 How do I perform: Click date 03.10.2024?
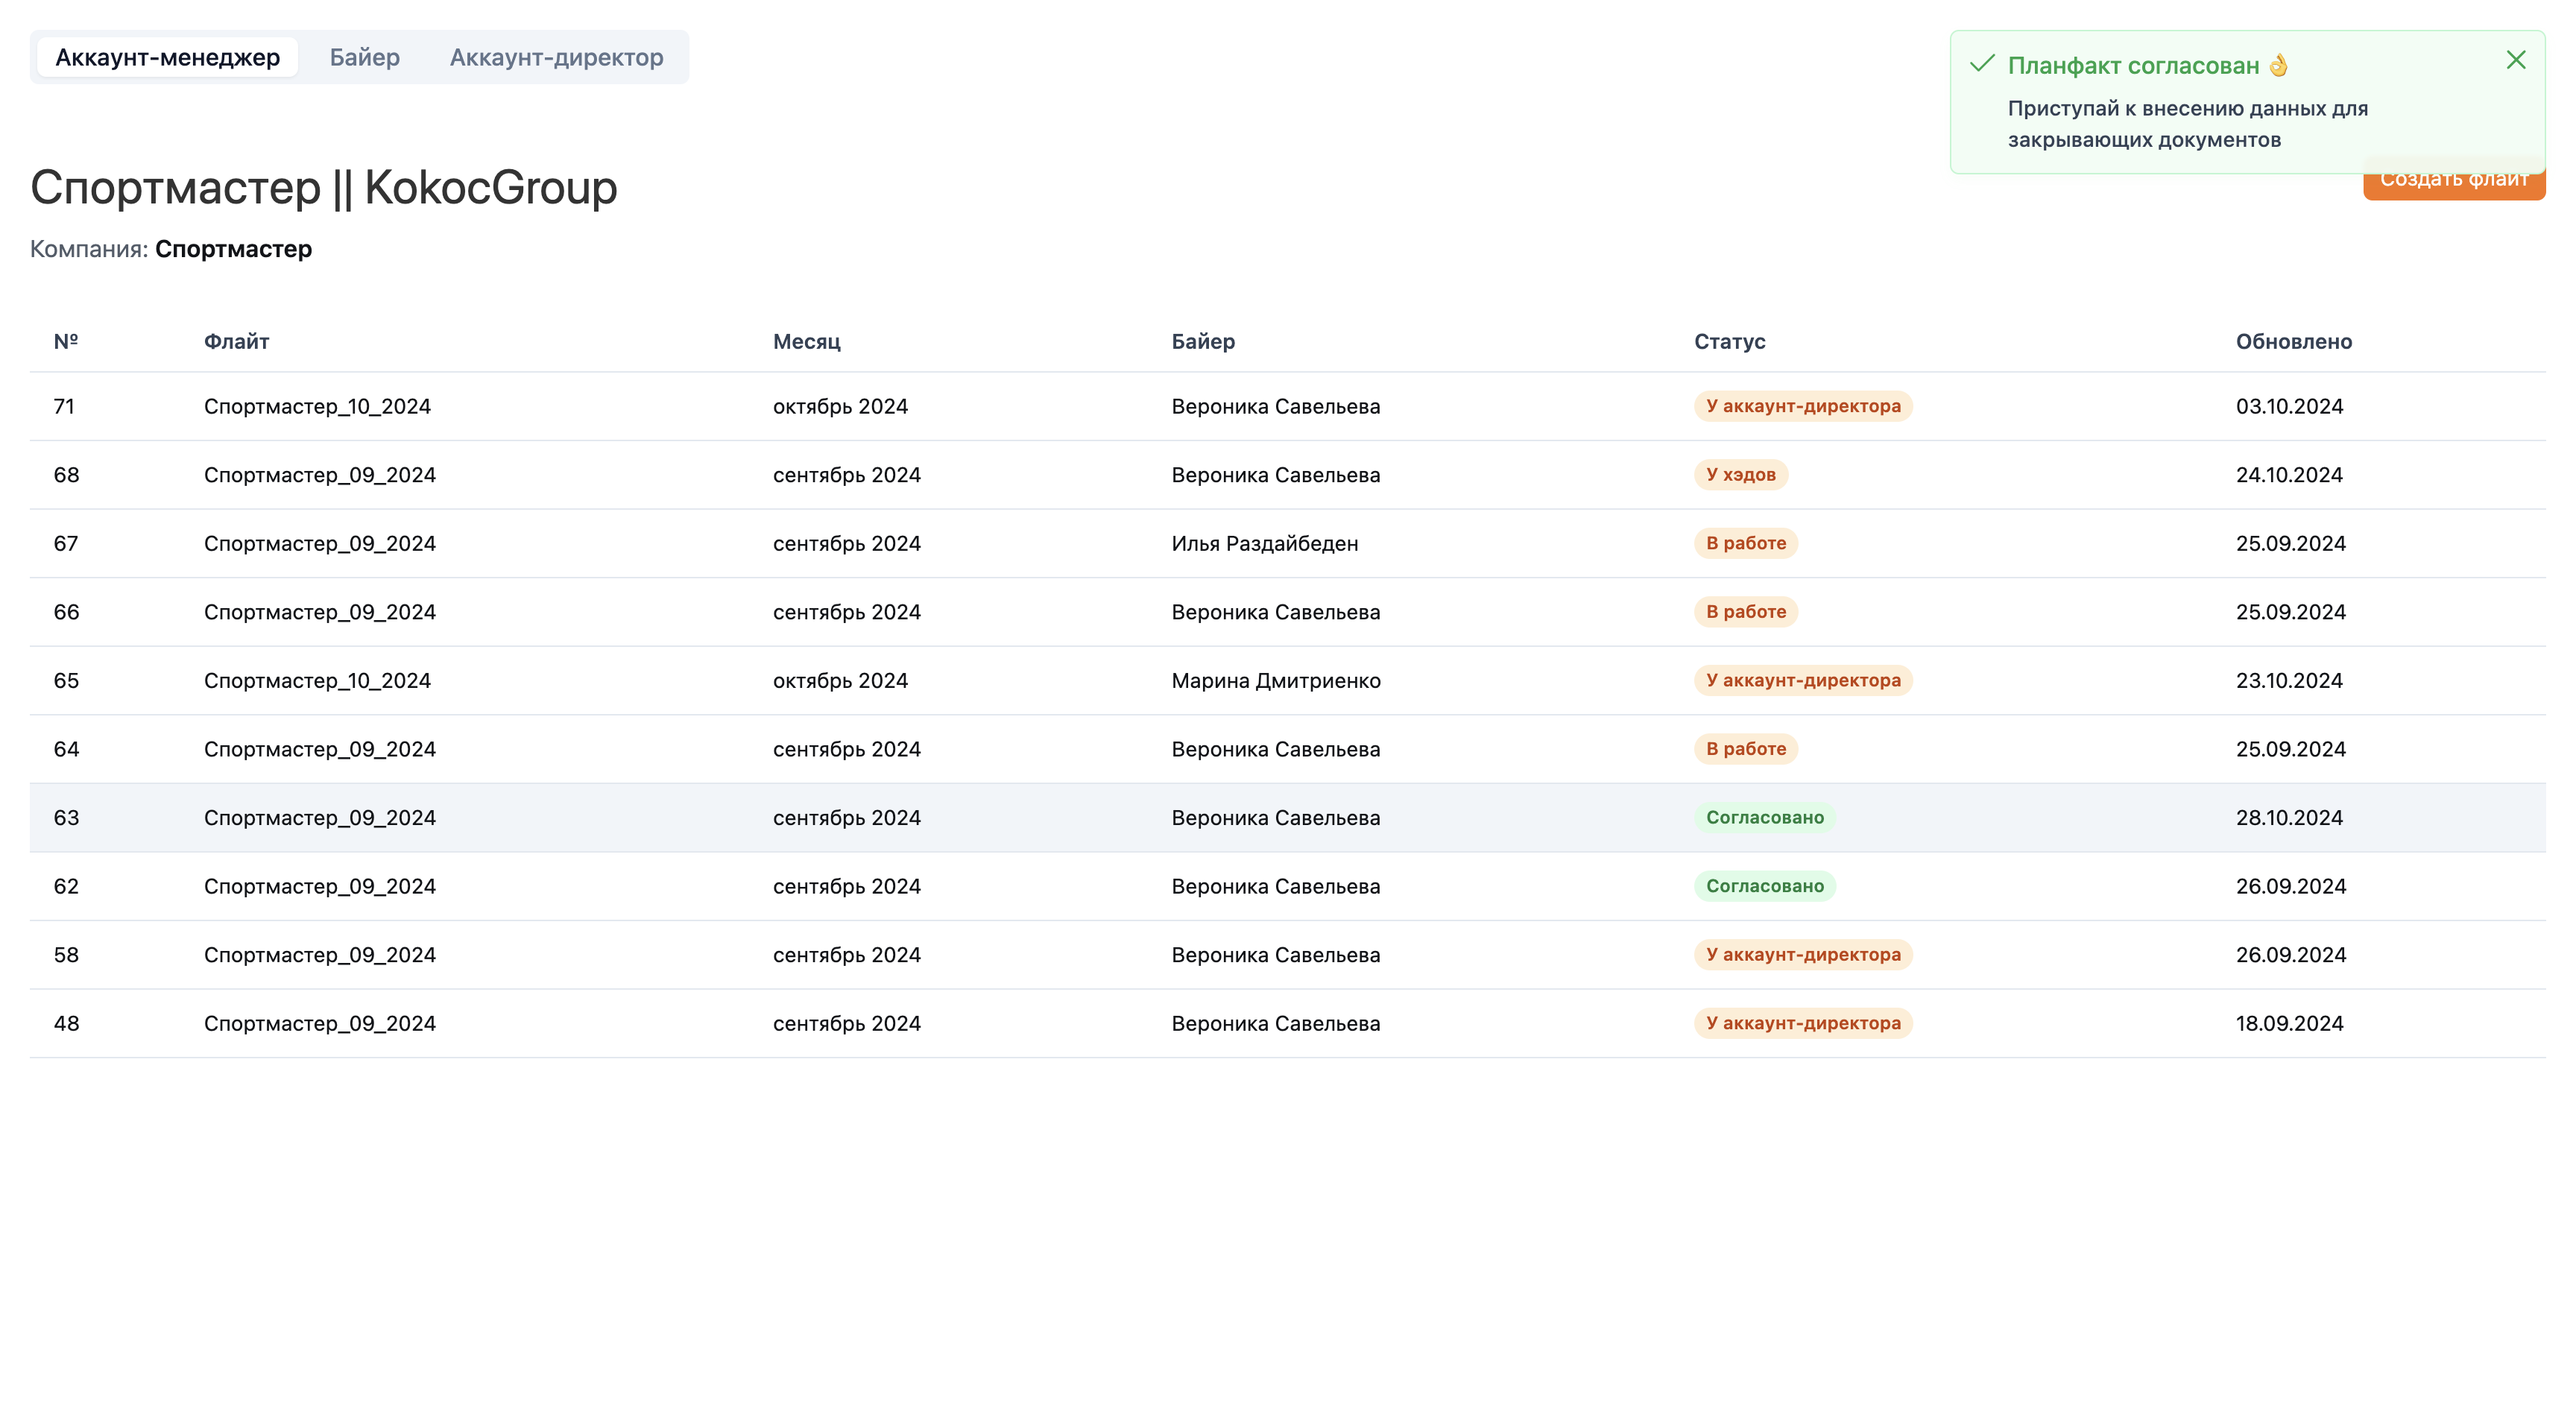pyautogui.click(x=2289, y=406)
